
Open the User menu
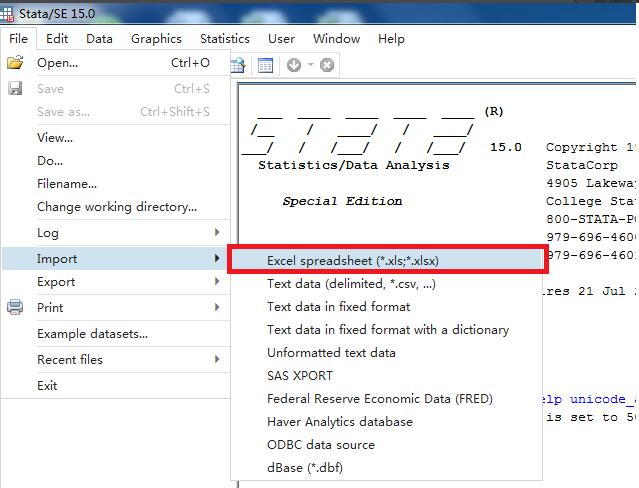coord(281,39)
